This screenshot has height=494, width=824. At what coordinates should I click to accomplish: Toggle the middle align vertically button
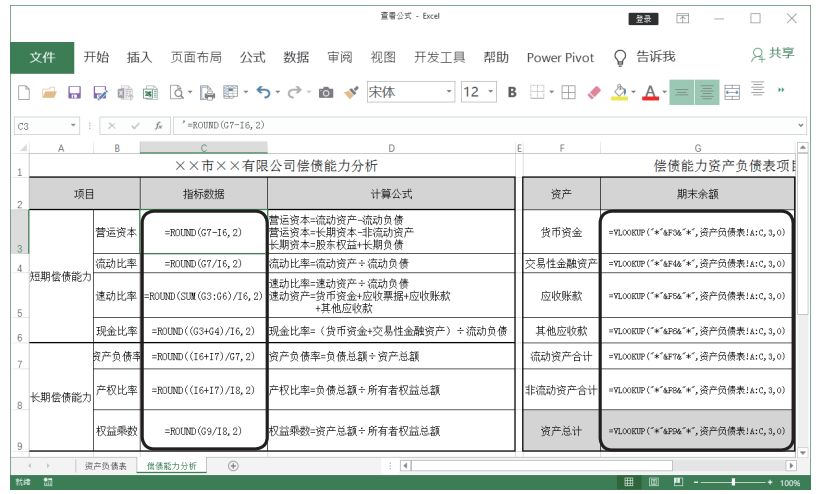(x=682, y=92)
